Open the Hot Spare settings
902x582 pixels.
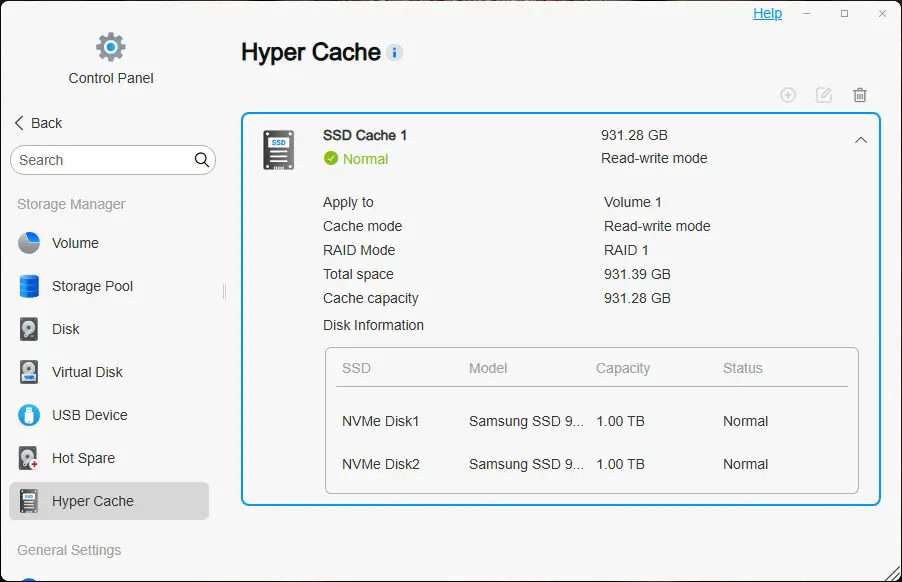(83, 458)
